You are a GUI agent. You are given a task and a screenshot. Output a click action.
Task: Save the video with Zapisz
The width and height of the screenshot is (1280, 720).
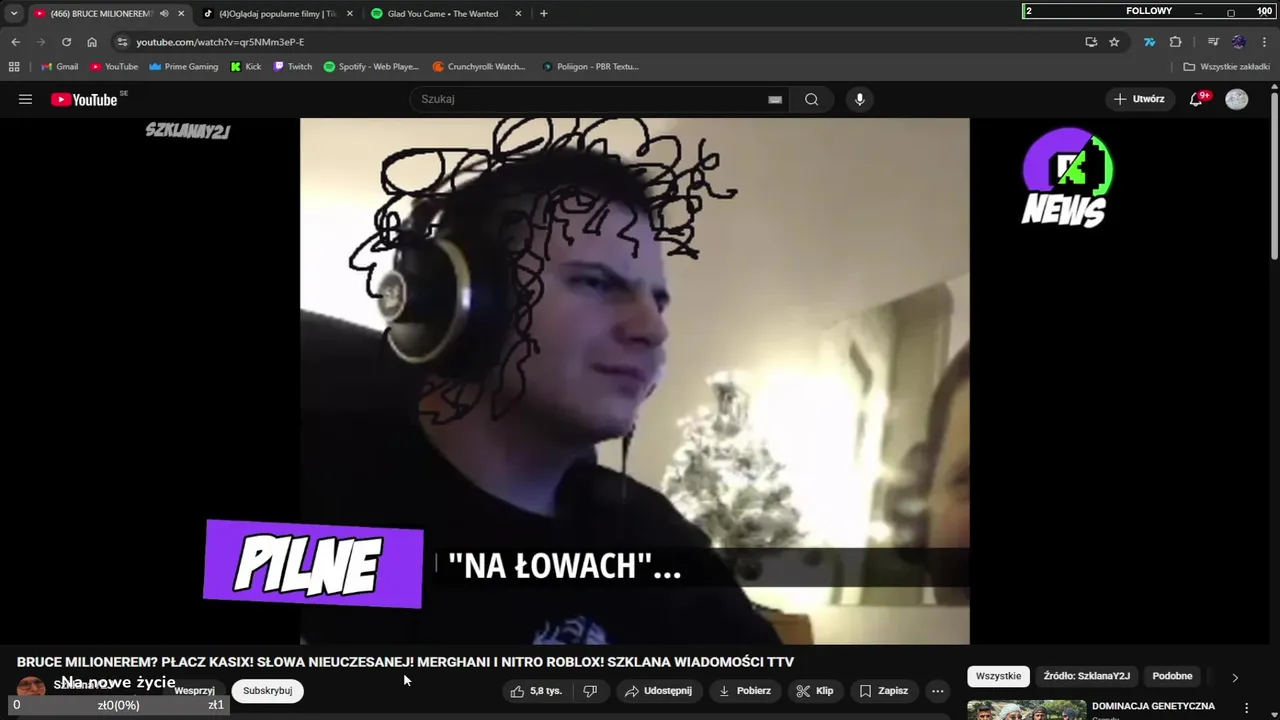coord(884,691)
